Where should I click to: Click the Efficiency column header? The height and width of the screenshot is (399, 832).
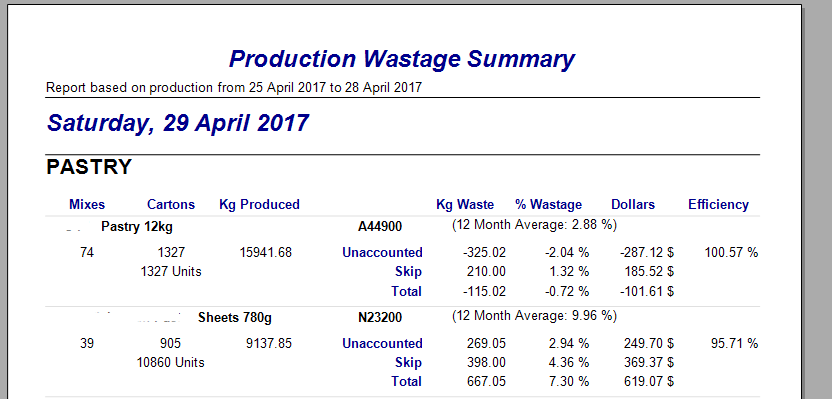pos(718,204)
